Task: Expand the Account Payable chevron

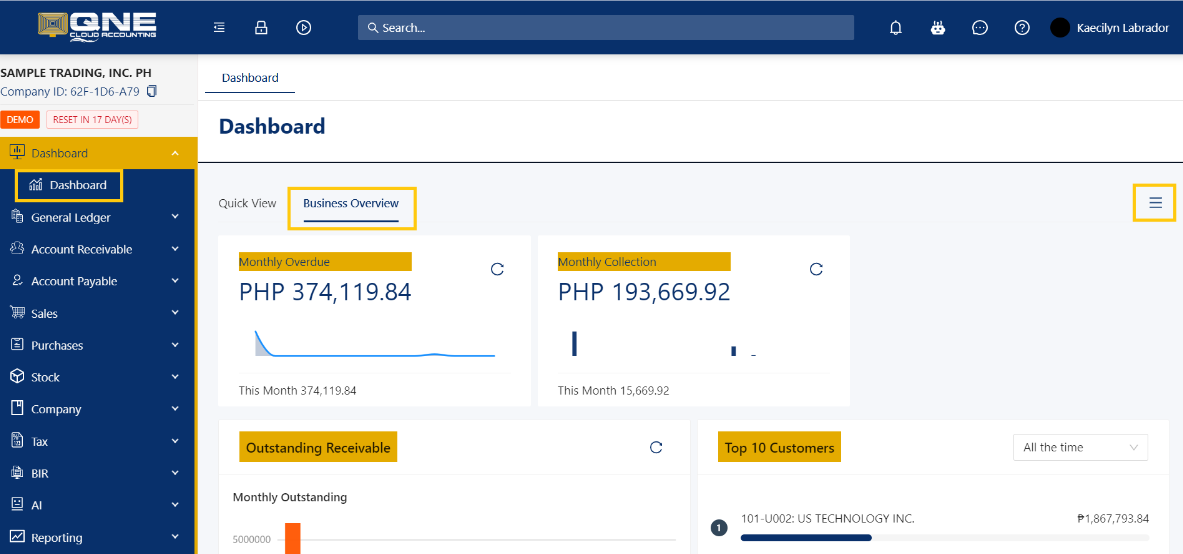Action: click(175, 281)
